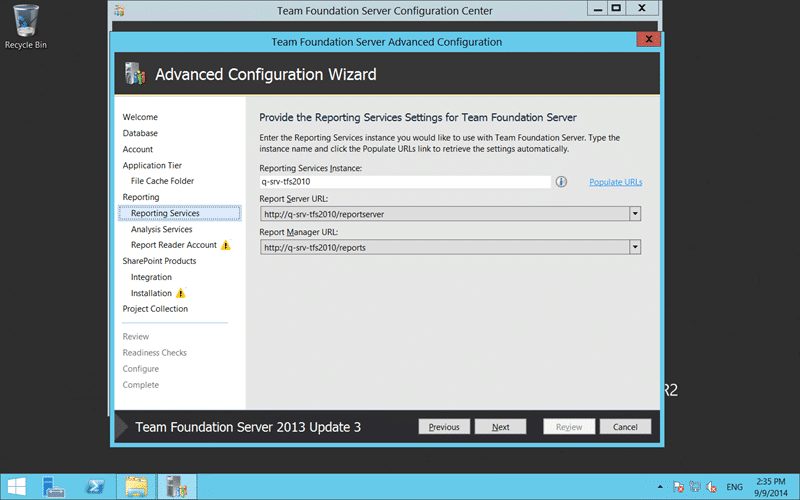Click the Next button

tap(501, 427)
